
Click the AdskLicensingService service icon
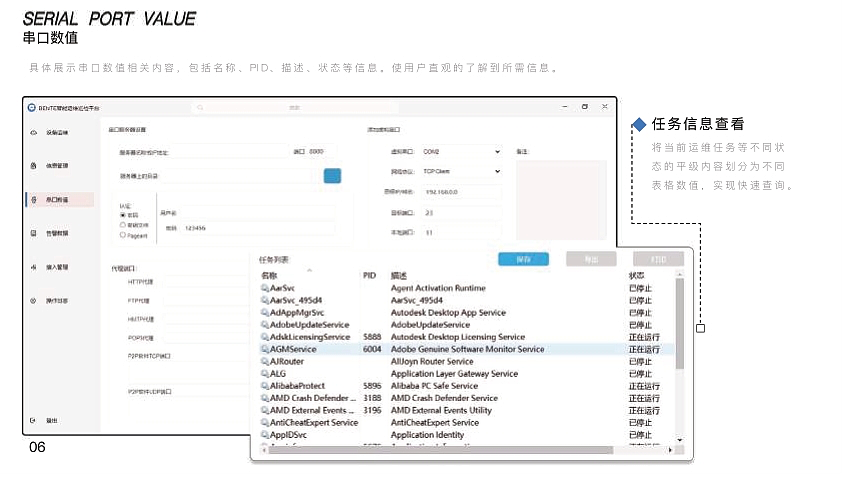click(x=265, y=337)
